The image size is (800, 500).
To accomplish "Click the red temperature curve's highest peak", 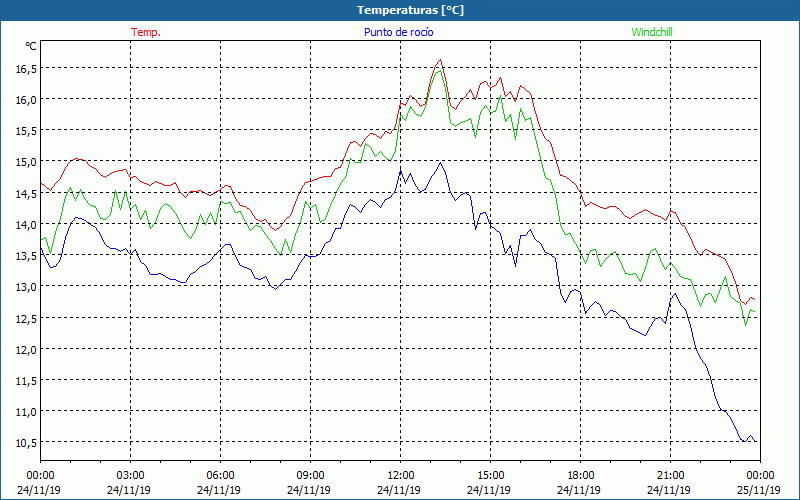I will 441,60.
